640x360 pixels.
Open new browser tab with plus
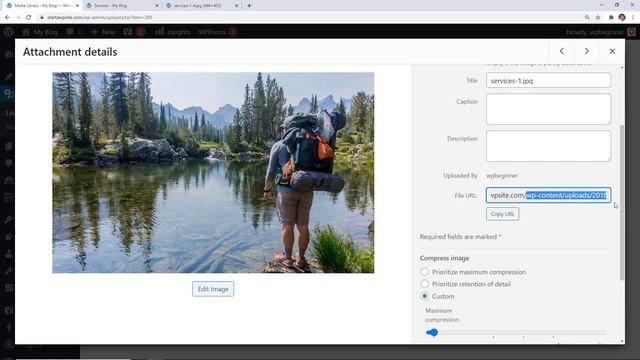[x=249, y=6]
